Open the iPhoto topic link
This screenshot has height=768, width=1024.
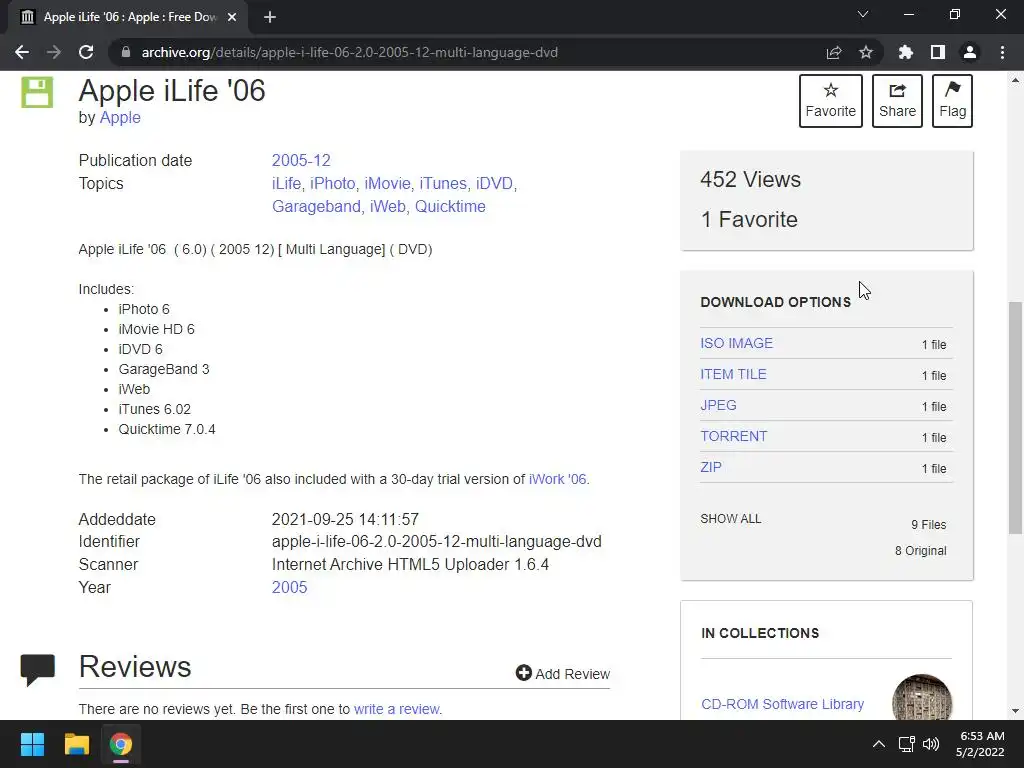pyautogui.click(x=332, y=184)
